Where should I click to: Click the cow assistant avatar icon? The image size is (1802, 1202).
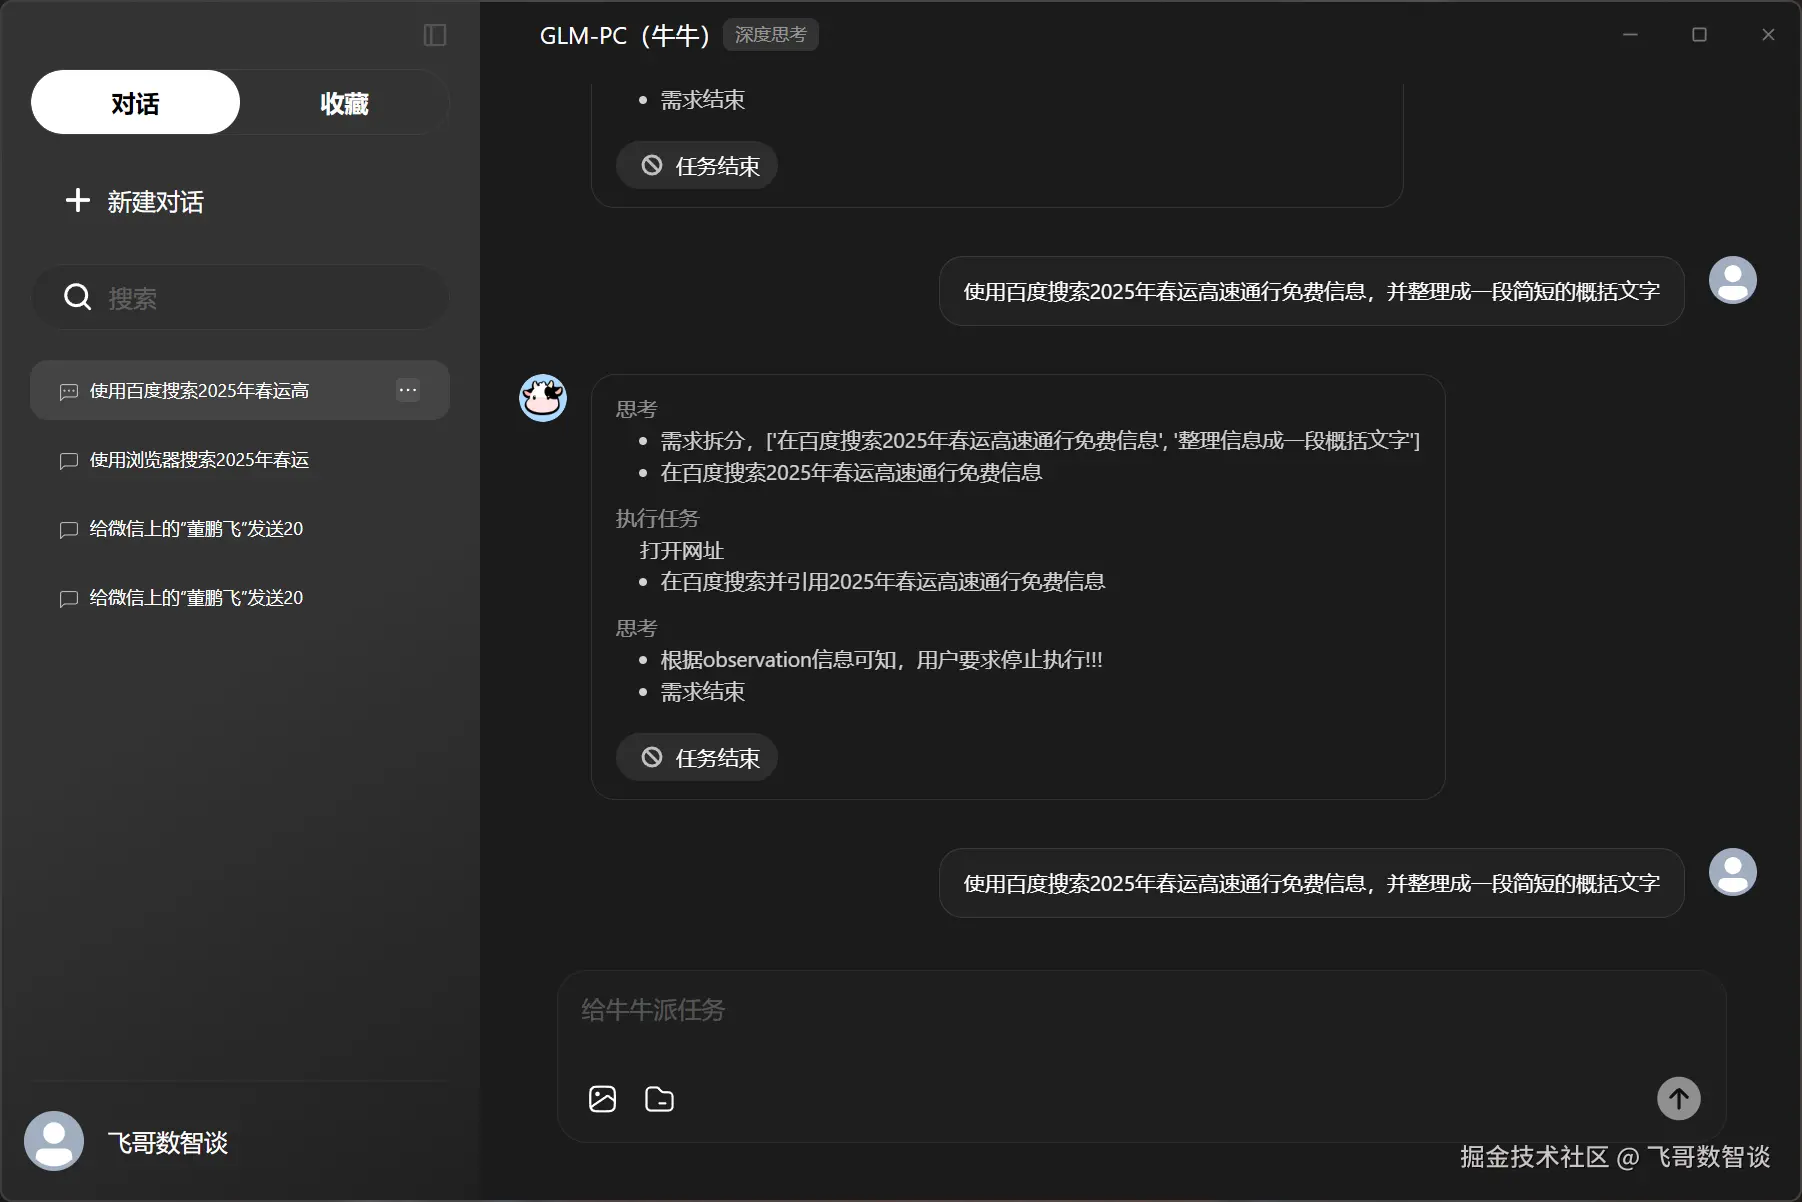point(543,398)
